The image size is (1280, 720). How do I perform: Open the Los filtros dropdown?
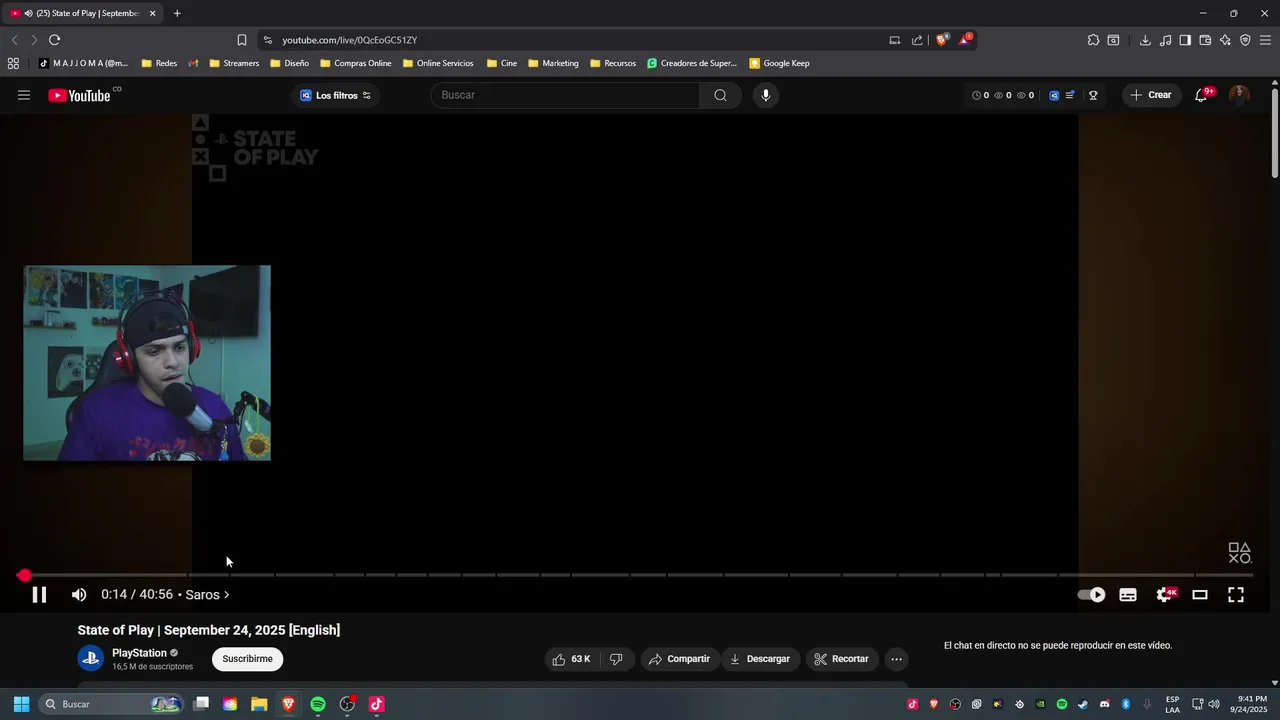pos(336,95)
